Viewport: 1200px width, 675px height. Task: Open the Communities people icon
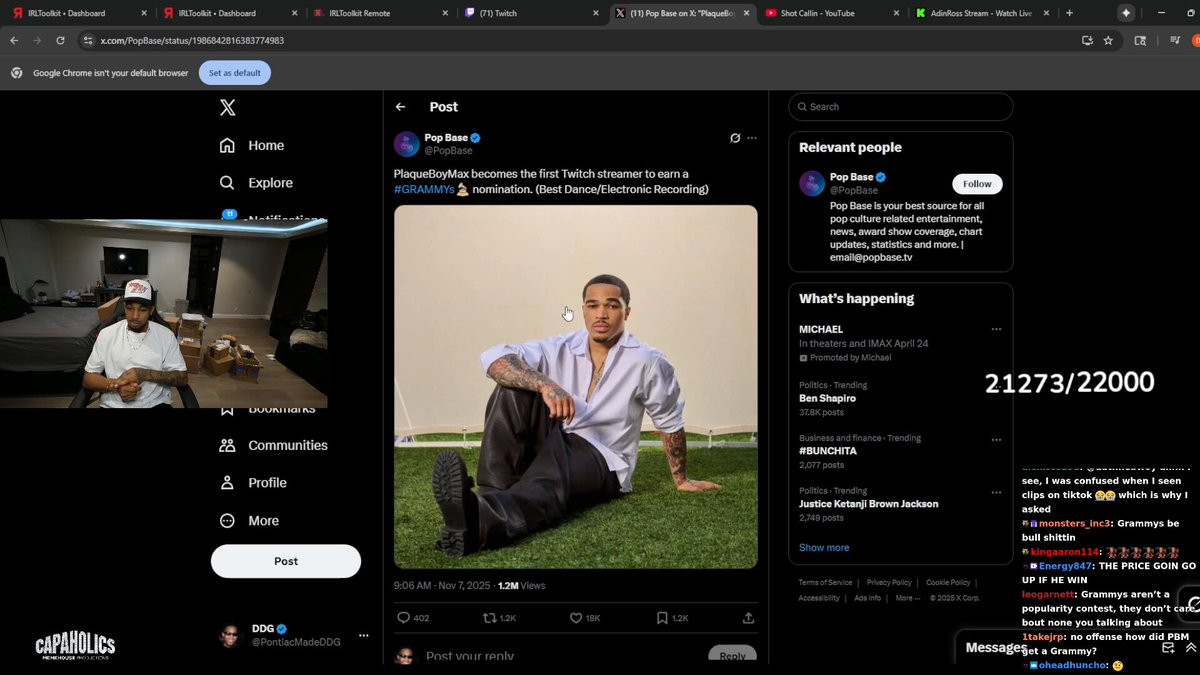228,445
